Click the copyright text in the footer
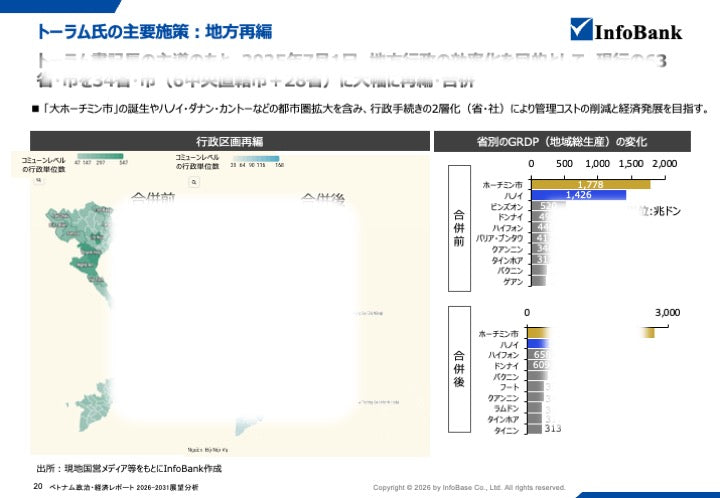 point(469,487)
